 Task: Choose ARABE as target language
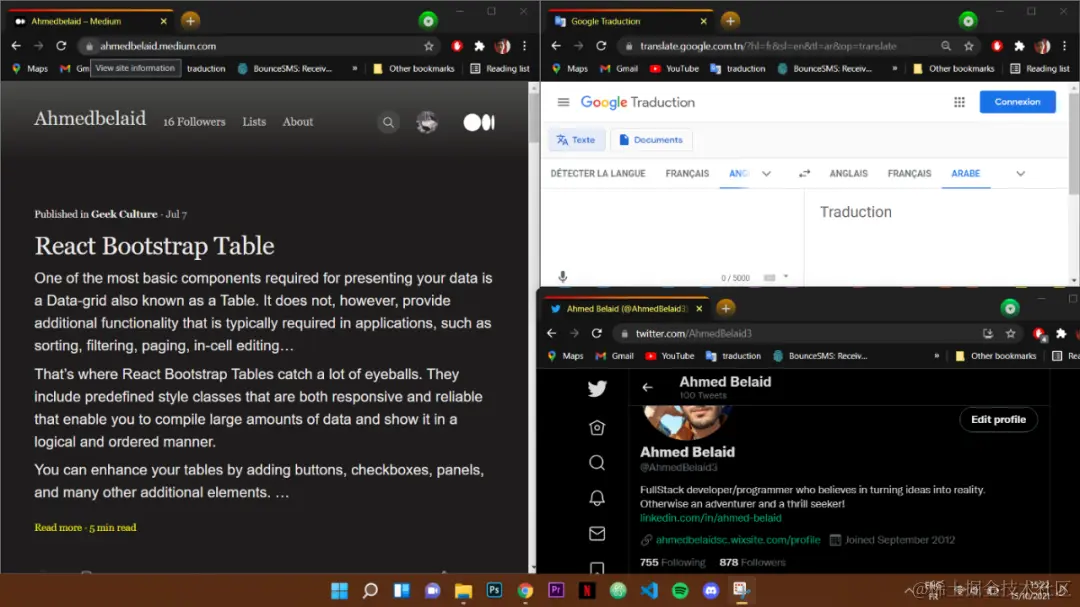(x=966, y=174)
